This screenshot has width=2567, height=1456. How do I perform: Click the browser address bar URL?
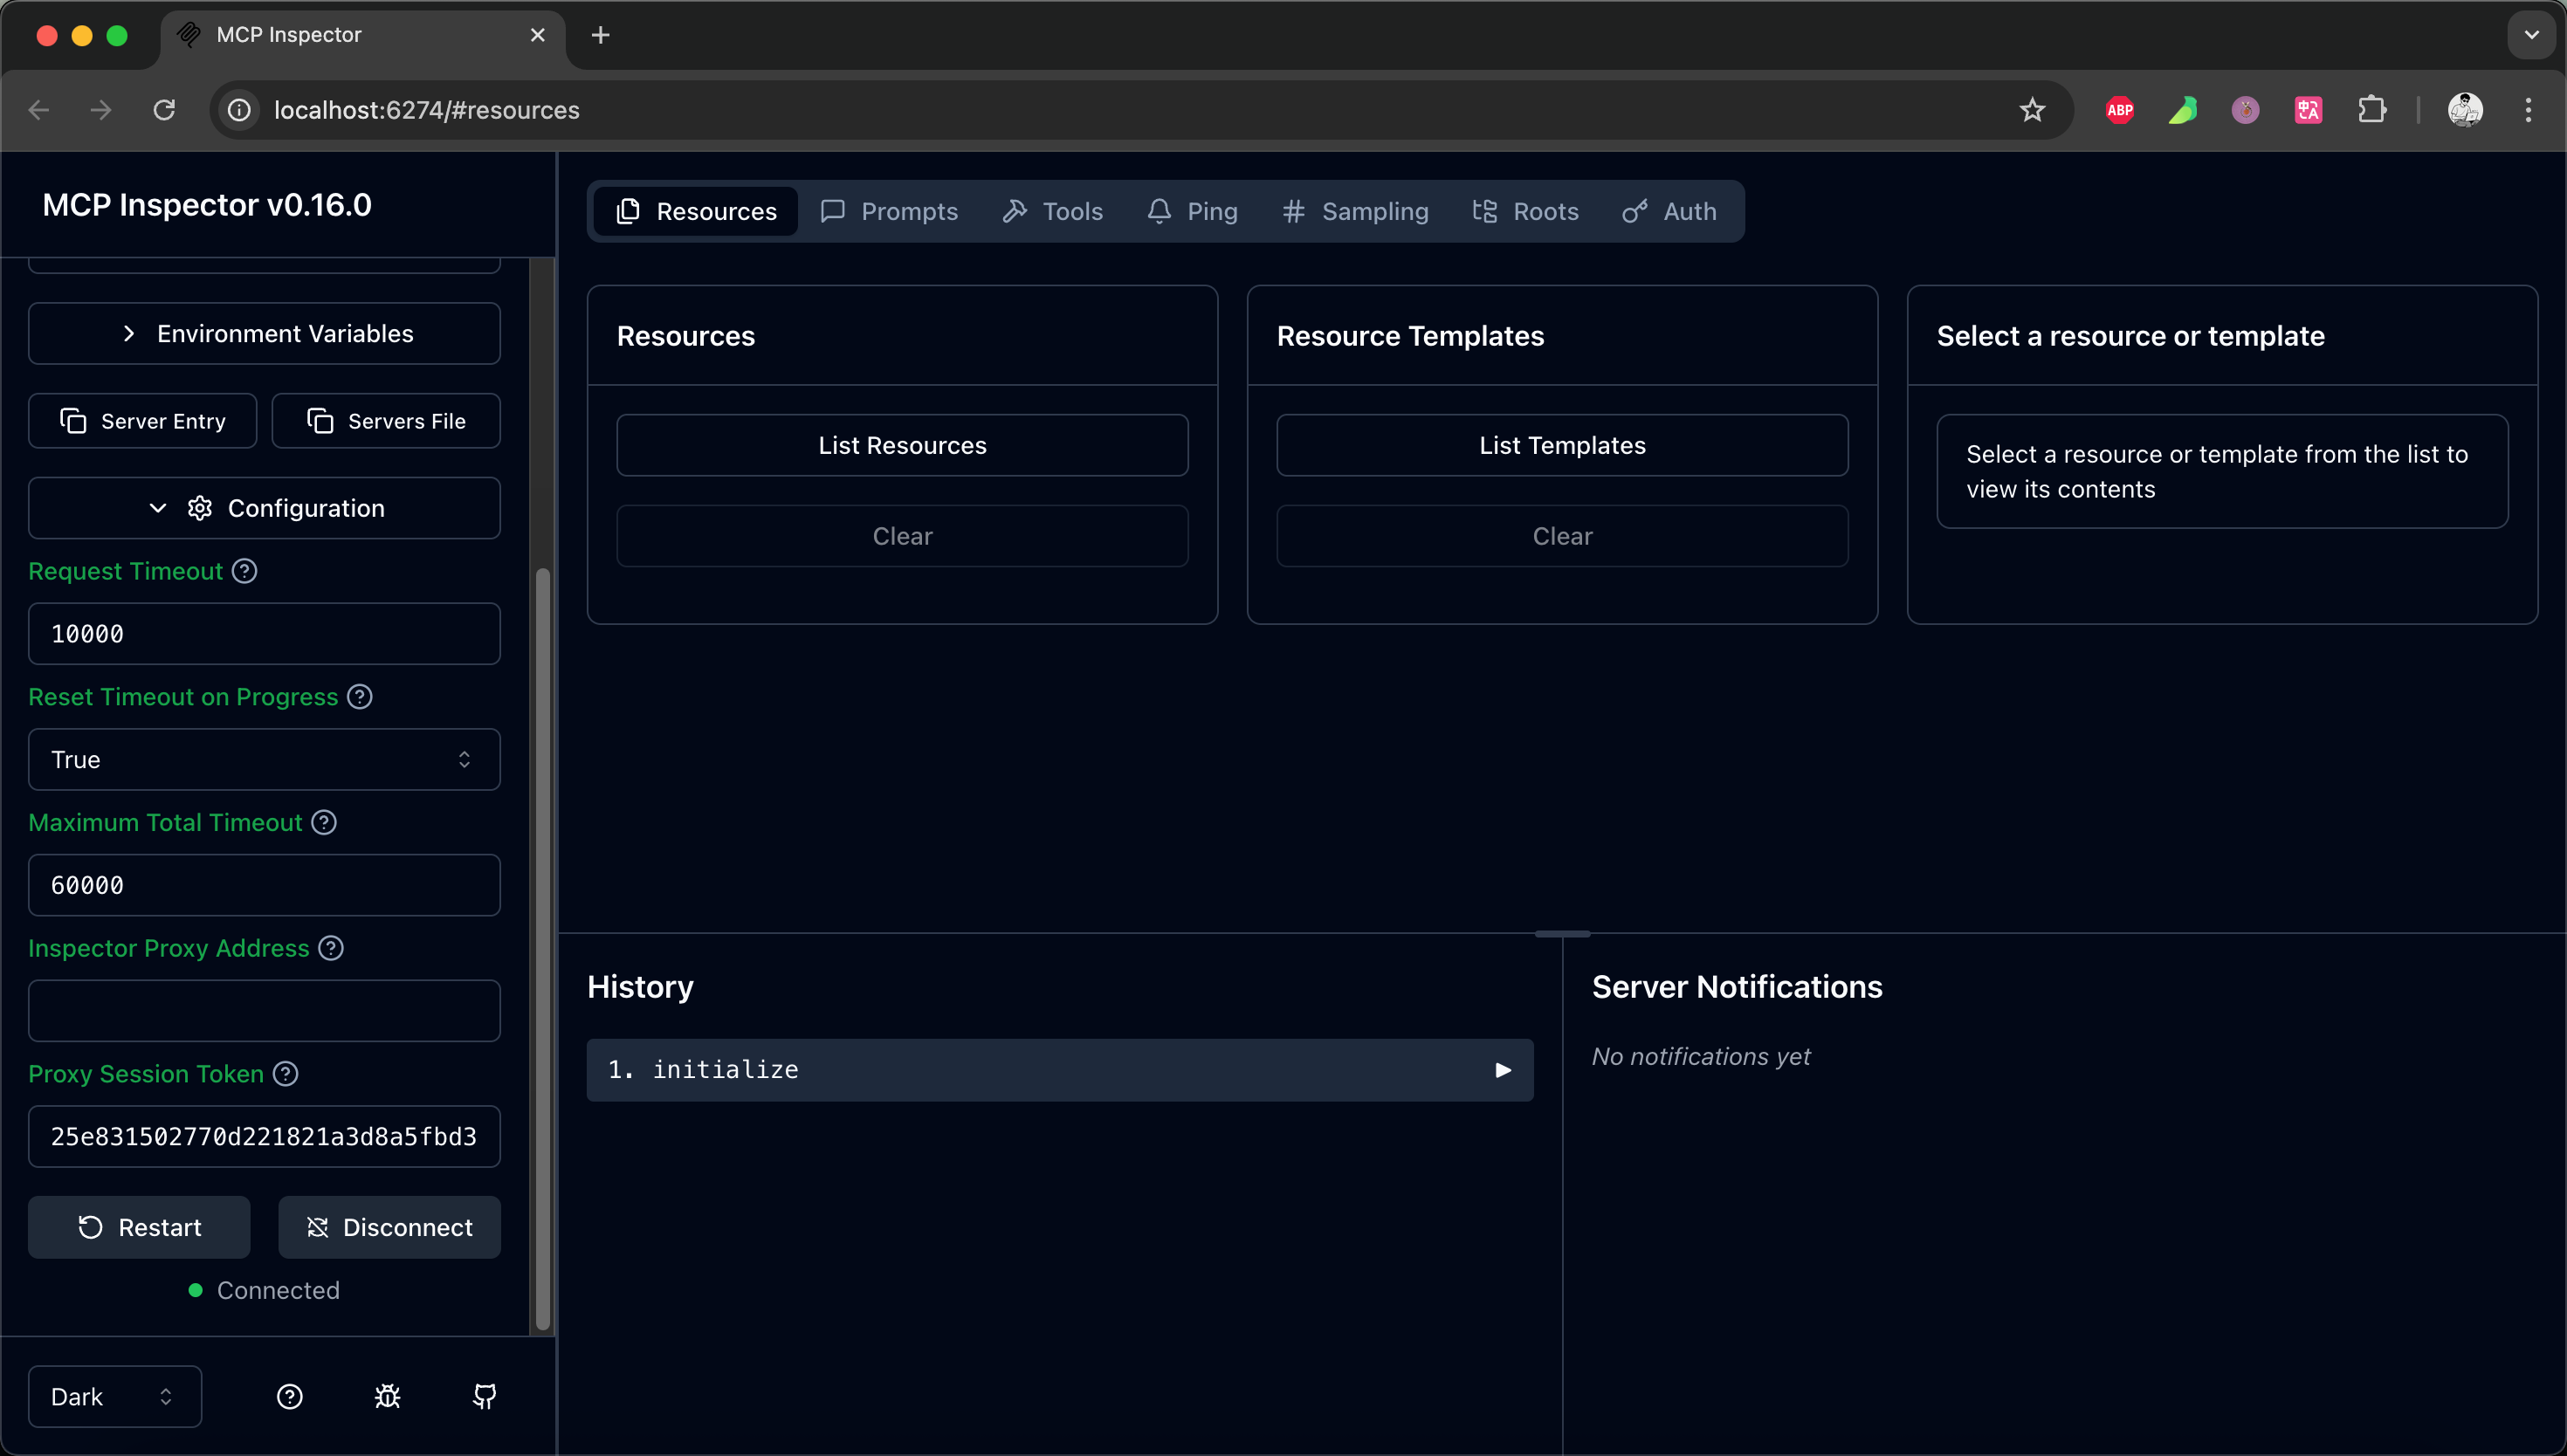click(x=427, y=110)
